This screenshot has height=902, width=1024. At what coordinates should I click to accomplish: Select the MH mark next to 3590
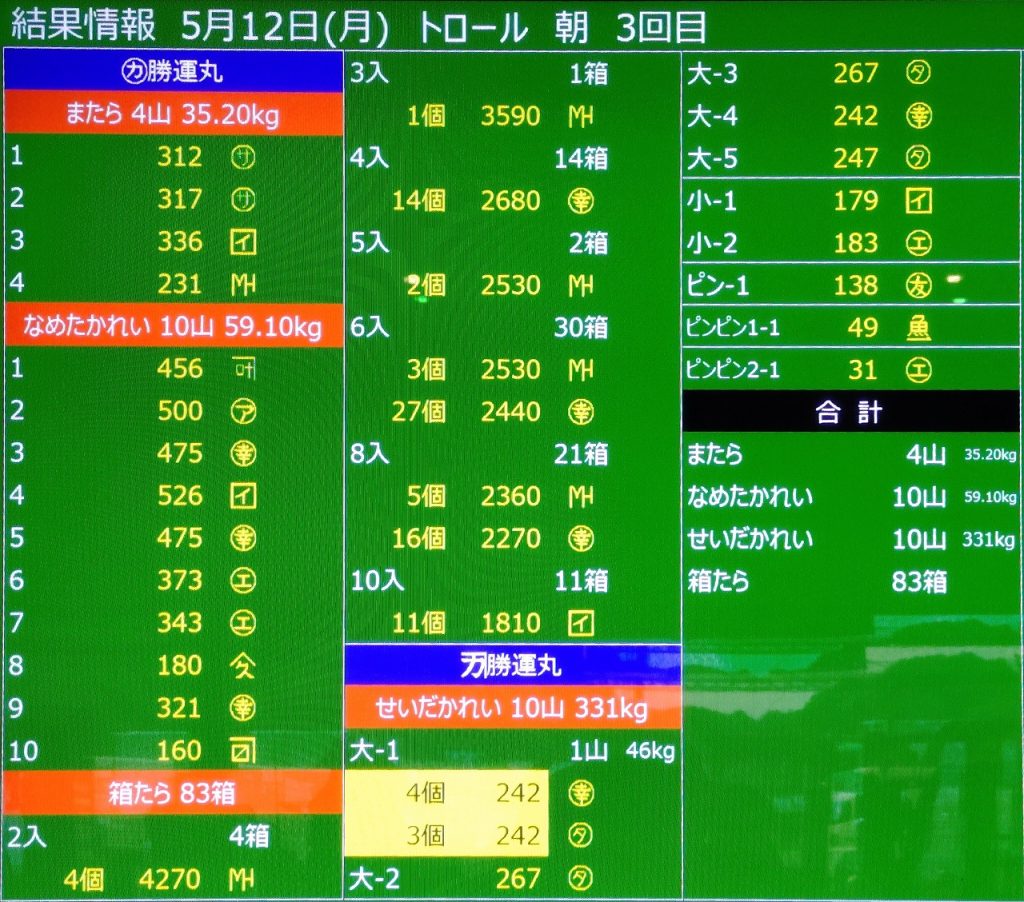tap(581, 116)
